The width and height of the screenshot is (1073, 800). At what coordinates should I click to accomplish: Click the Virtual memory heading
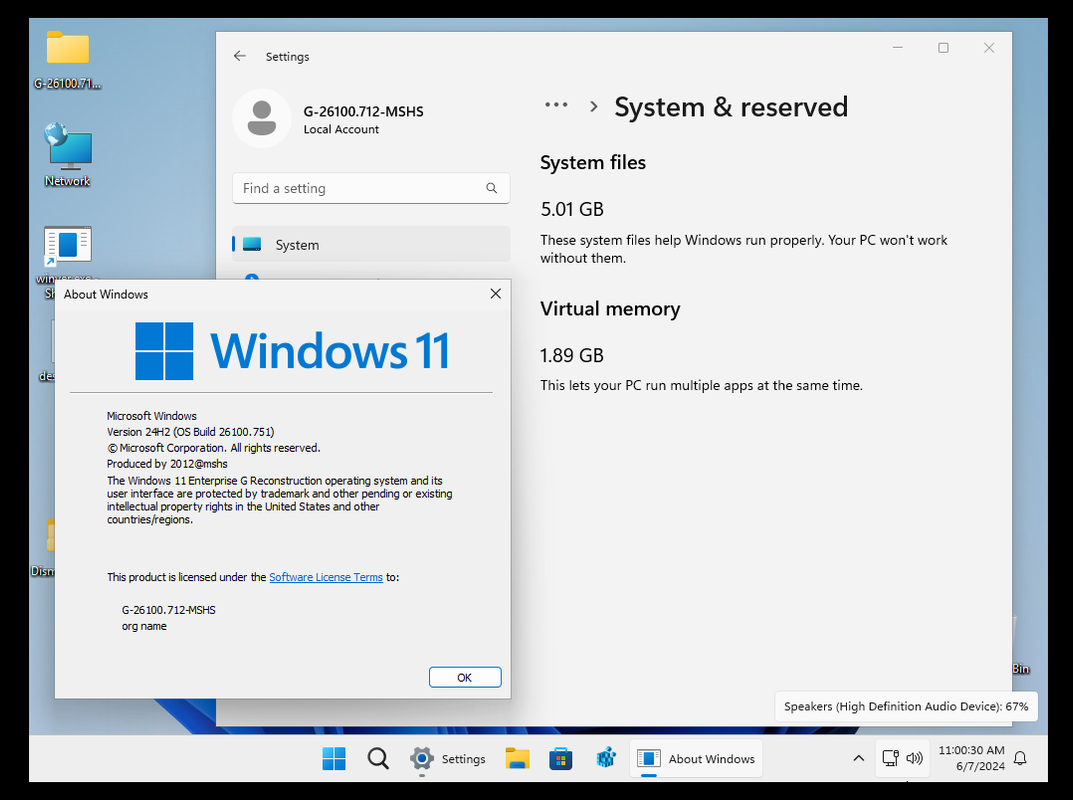coord(610,309)
